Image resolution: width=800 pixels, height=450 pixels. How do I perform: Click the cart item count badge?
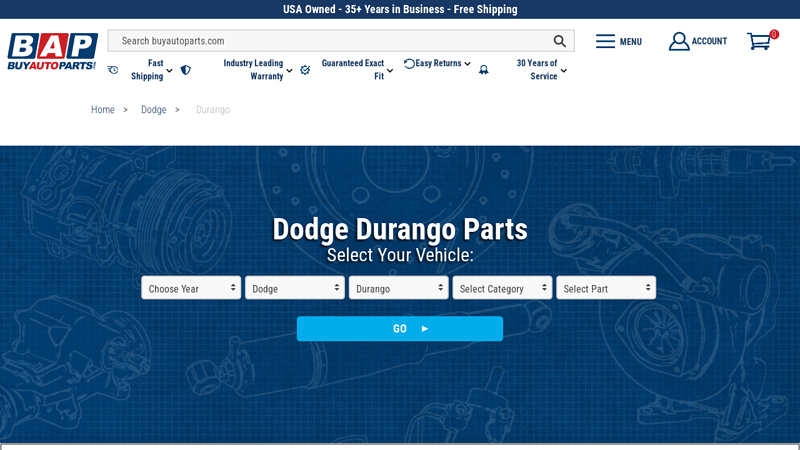[774, 34]
